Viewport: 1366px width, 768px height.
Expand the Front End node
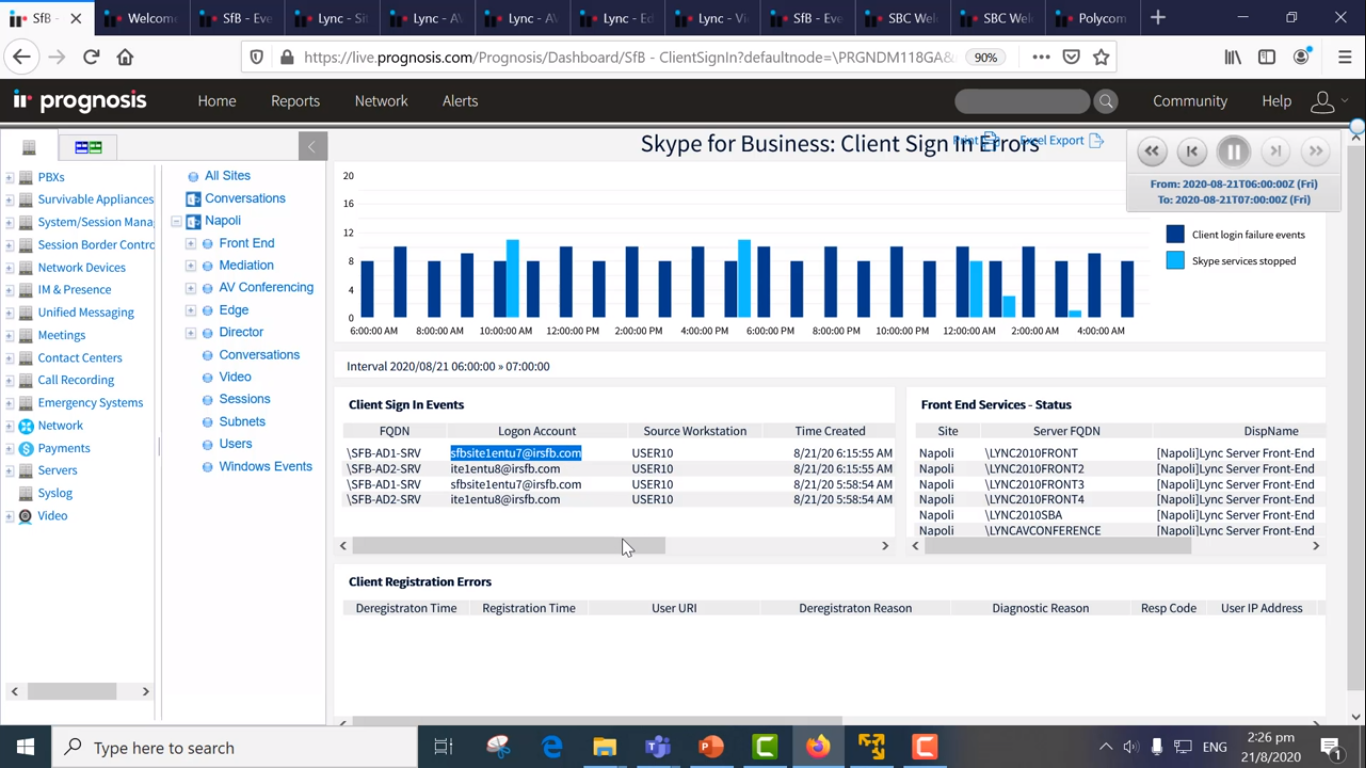point(190,243)
